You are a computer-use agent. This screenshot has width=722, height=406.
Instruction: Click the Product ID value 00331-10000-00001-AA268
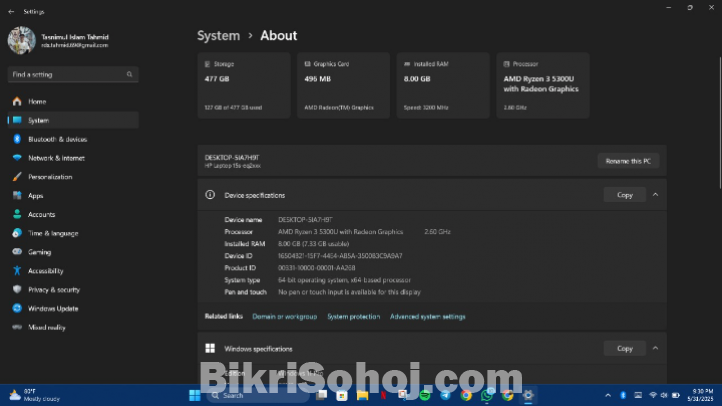316,268
